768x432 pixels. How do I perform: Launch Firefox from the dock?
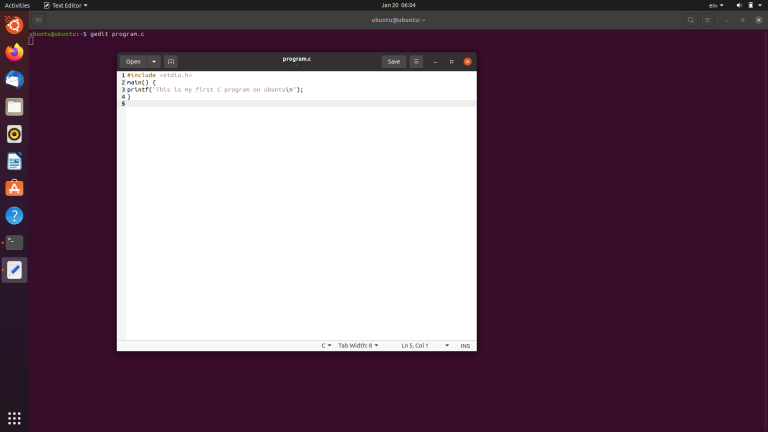(14, 52)
